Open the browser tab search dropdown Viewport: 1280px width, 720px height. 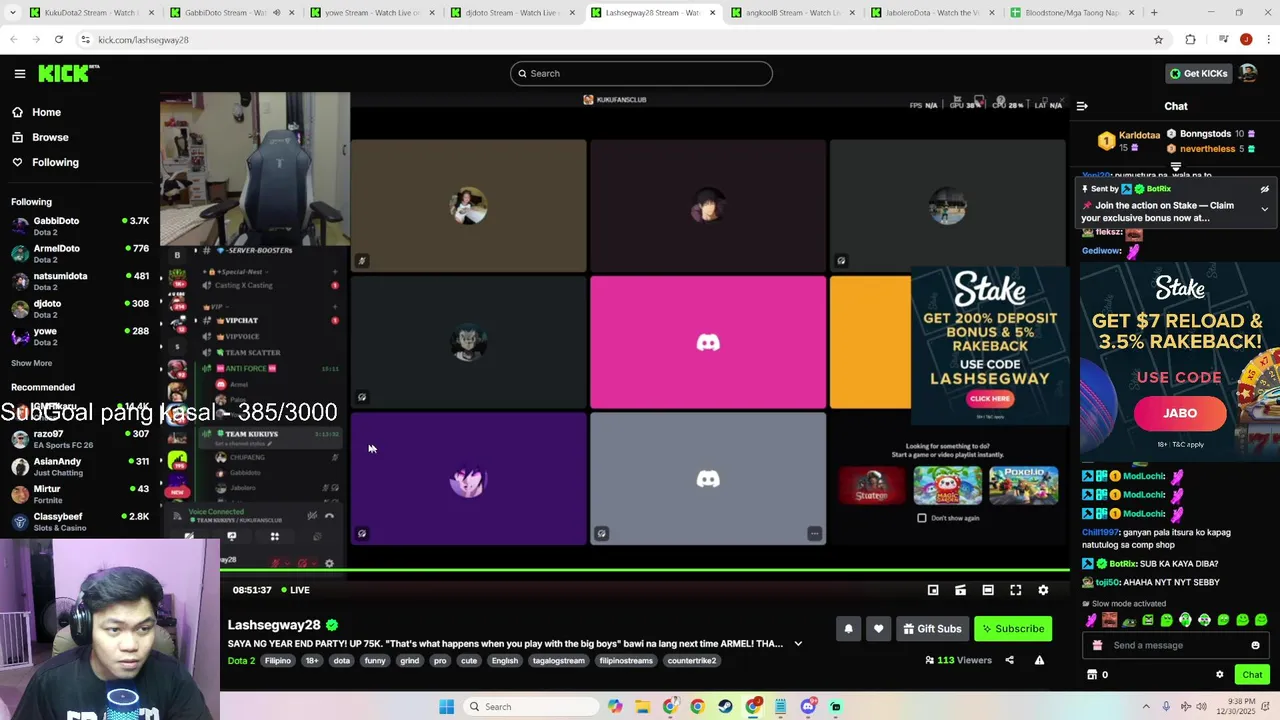(14, 13)
